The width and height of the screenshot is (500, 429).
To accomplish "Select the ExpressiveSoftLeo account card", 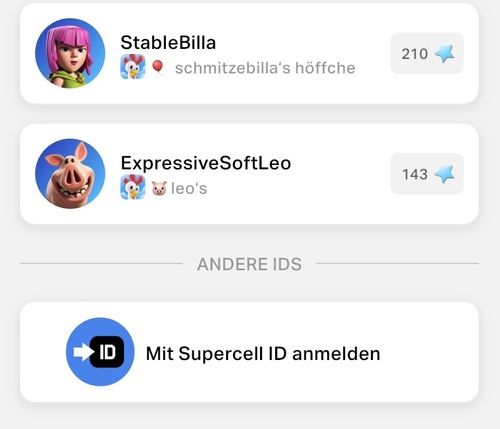I will point(249,174).
